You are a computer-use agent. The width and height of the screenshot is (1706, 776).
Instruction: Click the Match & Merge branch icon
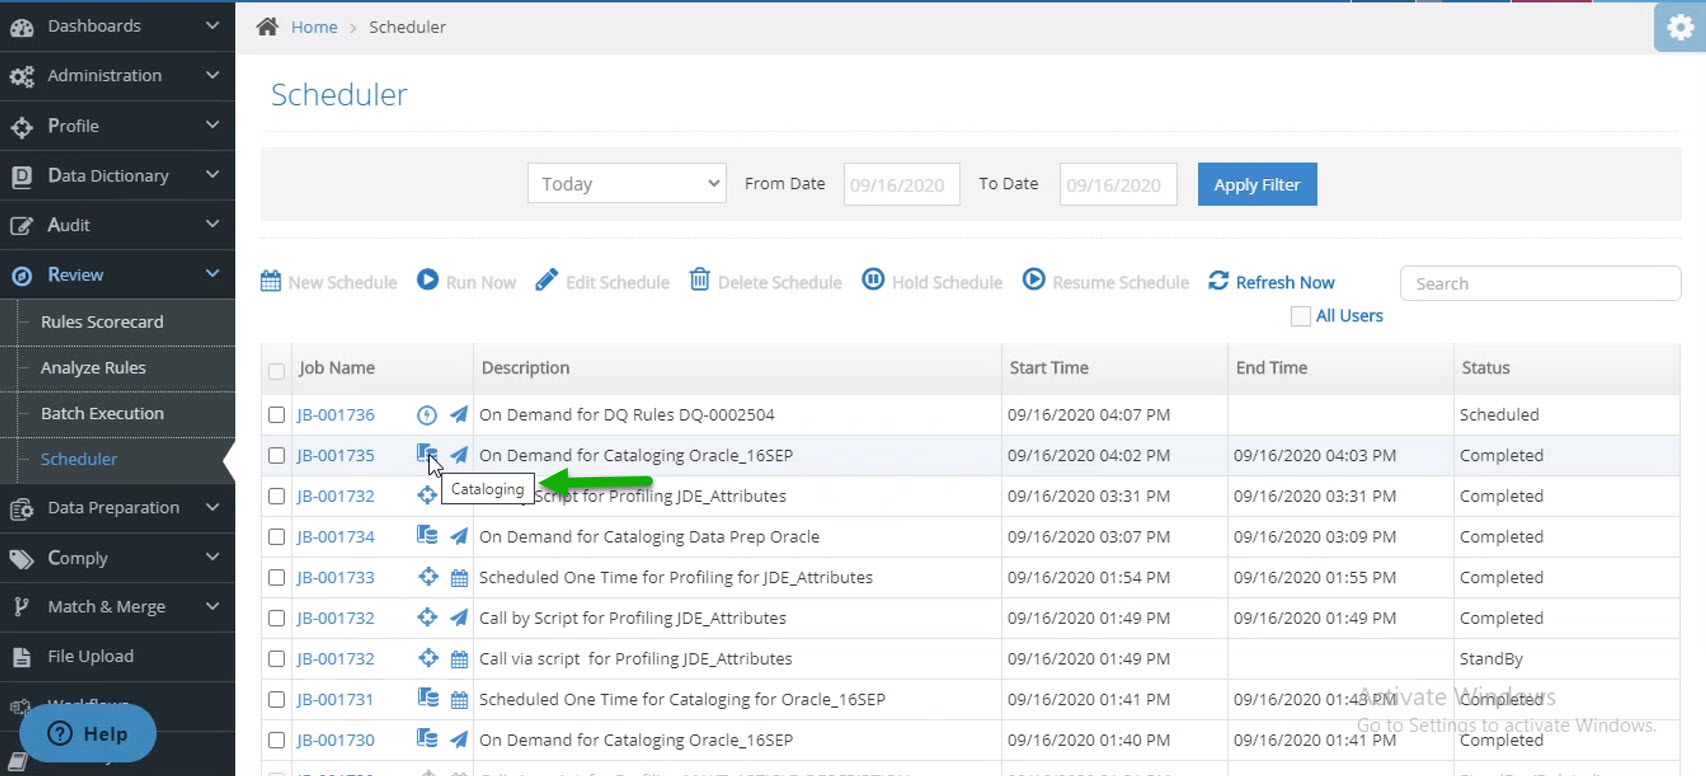(x=22, y=607)
